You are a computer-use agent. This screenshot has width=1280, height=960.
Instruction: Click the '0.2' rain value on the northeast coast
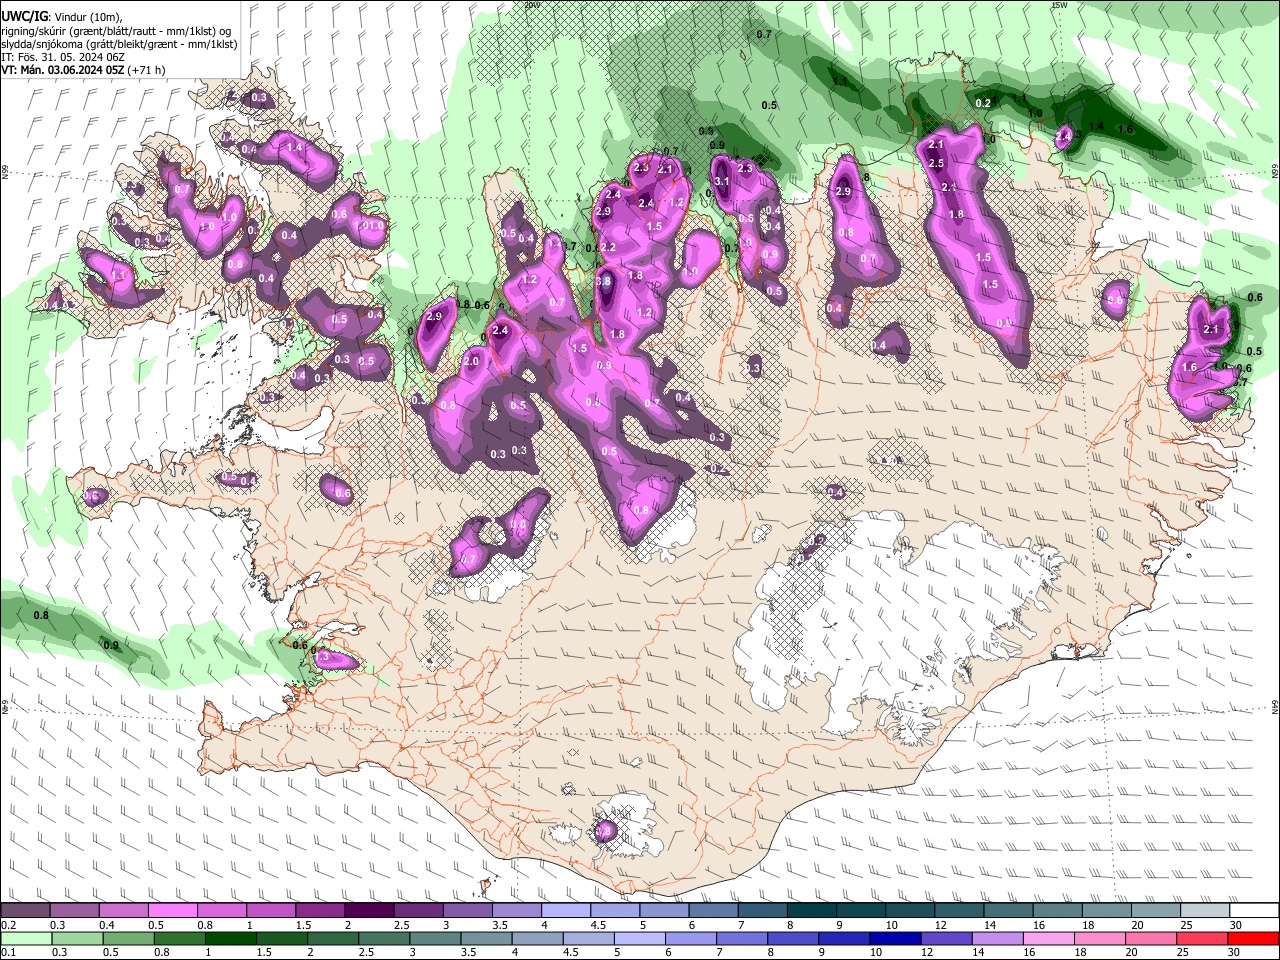pos(983,103)
